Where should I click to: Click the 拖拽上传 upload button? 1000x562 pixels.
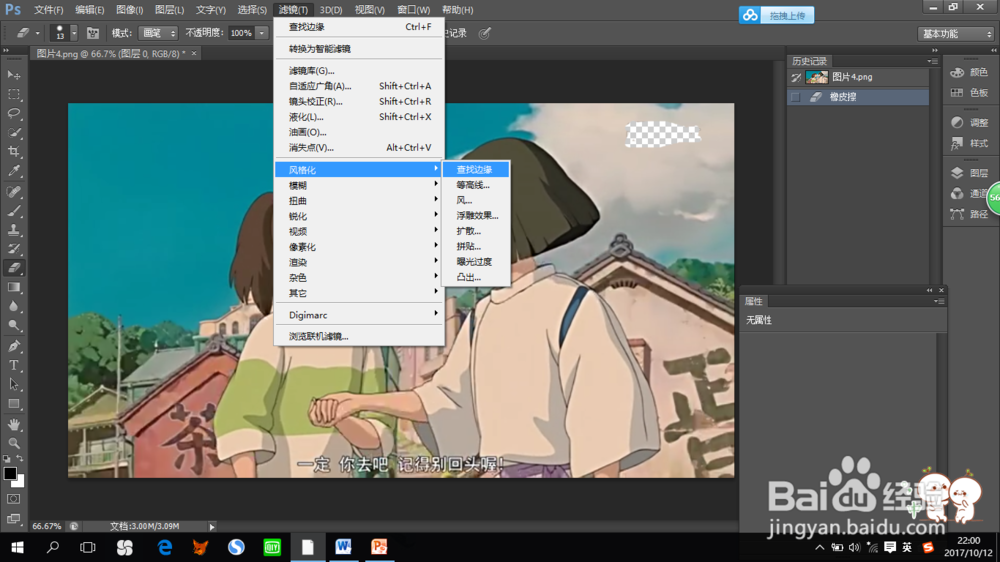pyautogui.click(x=776, y=15)
